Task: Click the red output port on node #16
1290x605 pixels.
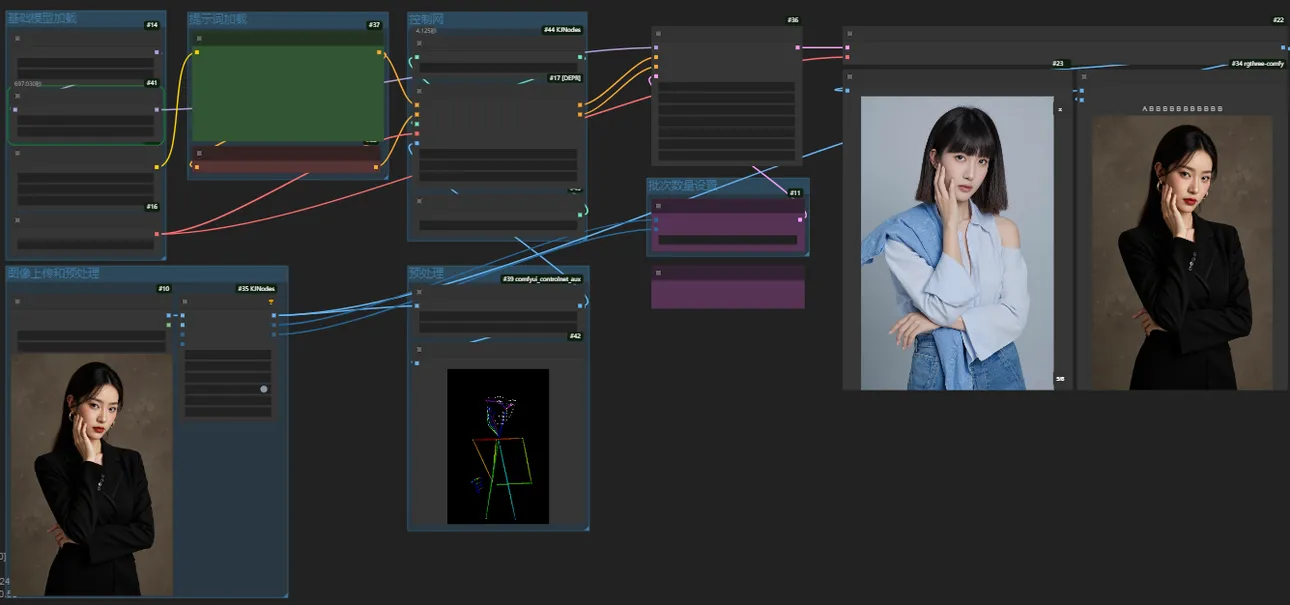Action: (x=157, y=234)
